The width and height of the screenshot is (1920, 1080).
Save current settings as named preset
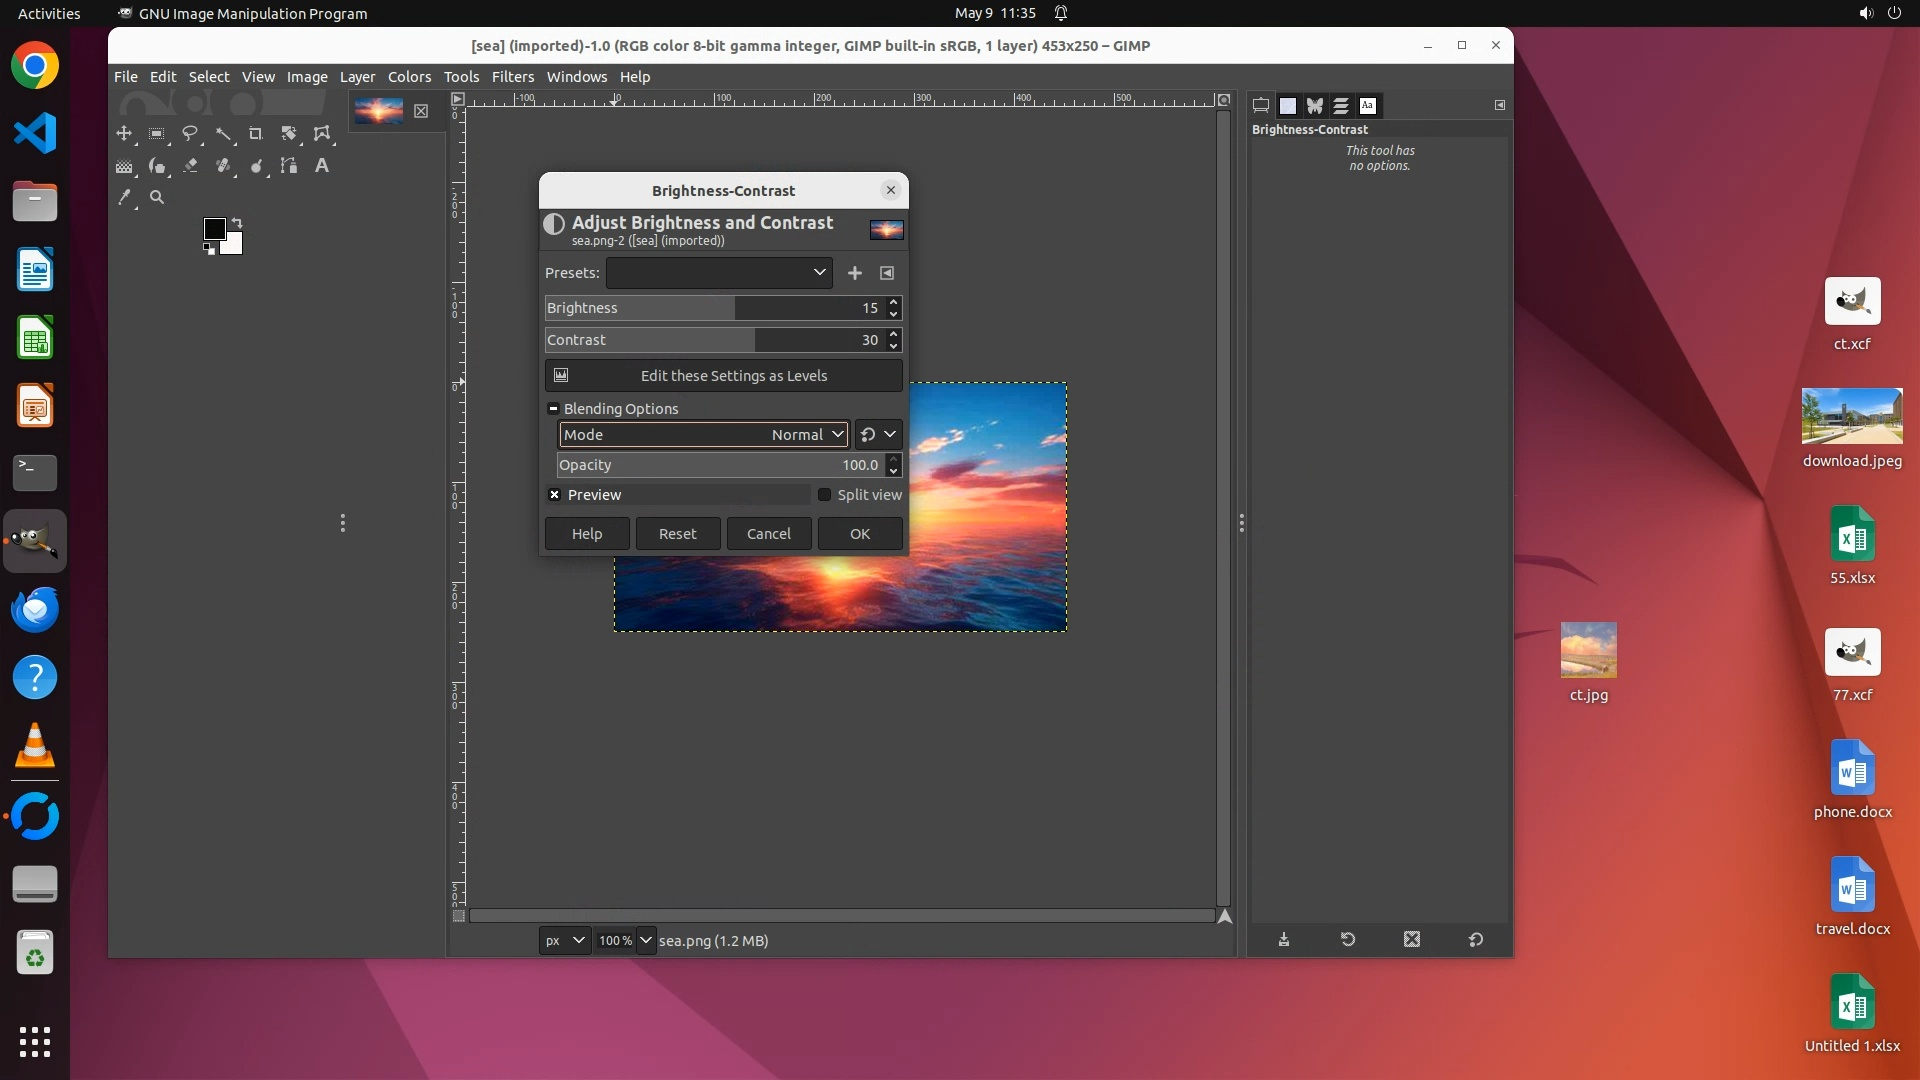click(854, 273)
